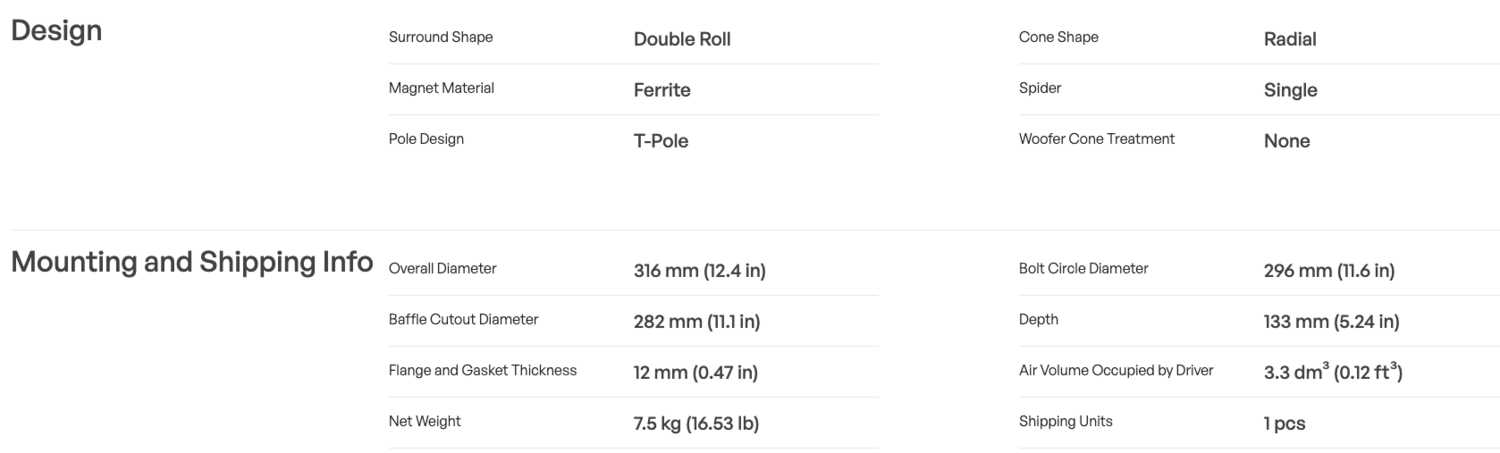
Task: Click the Radial cone shape value
Action: [1290, 40]
